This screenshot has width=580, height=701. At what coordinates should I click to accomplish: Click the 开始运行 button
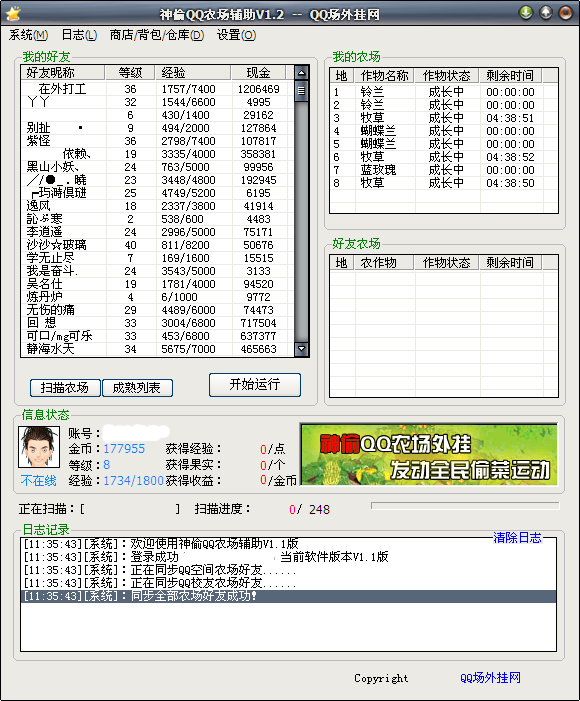(254, 384)
